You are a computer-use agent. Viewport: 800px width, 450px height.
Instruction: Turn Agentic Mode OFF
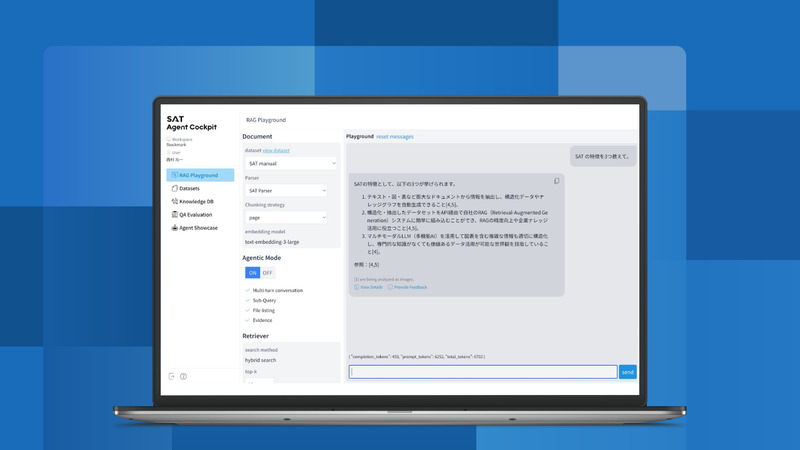tap(267, 273)
